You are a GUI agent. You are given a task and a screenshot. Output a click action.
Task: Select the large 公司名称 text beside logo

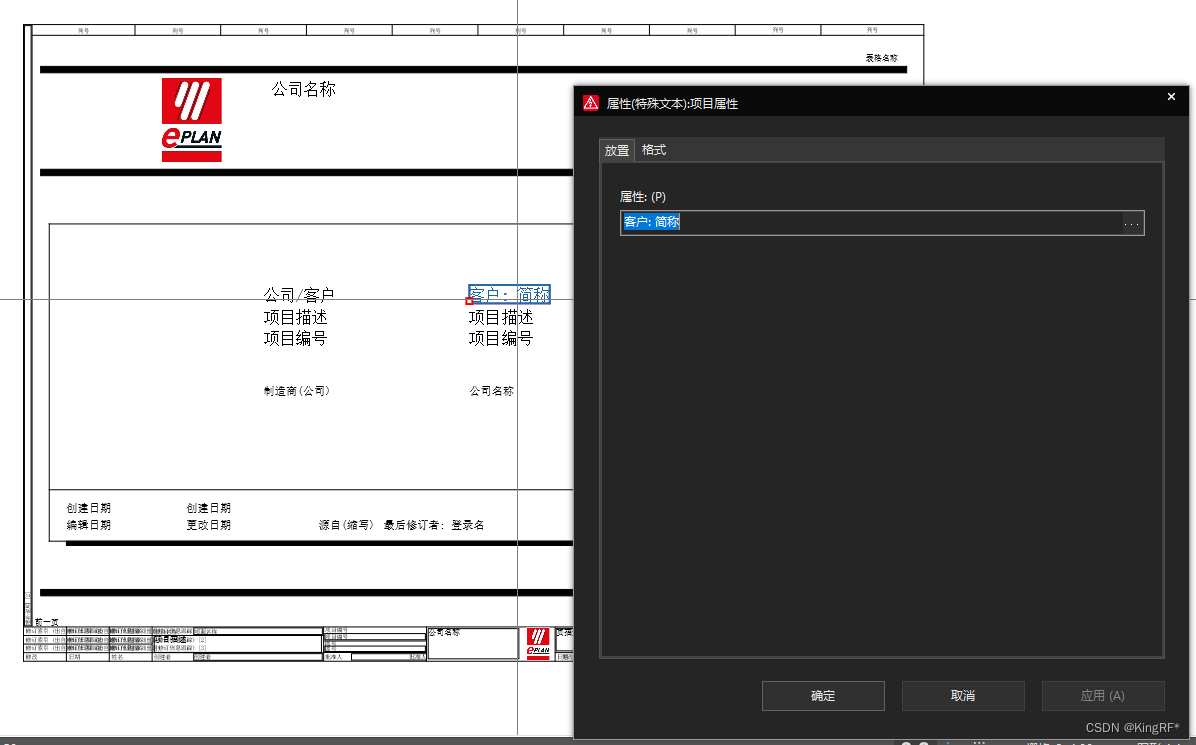(304, 90)
